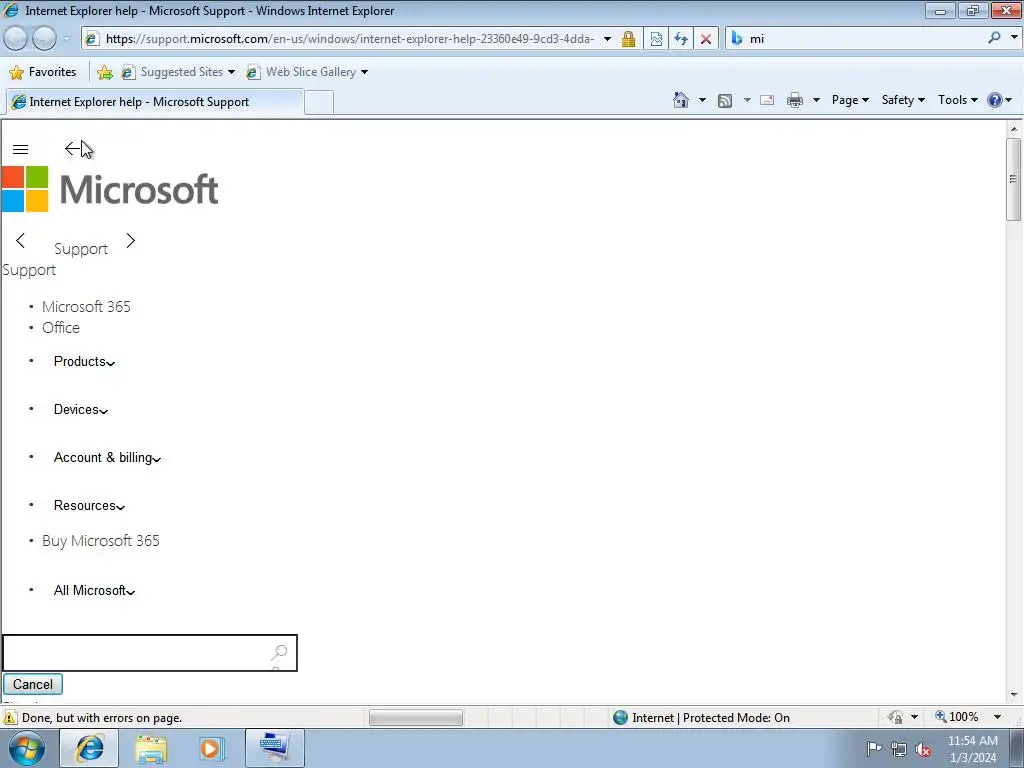This screenshot has width=1024, height=768.
Task: Open the Tools menu
Action: [x=957, y=100]
